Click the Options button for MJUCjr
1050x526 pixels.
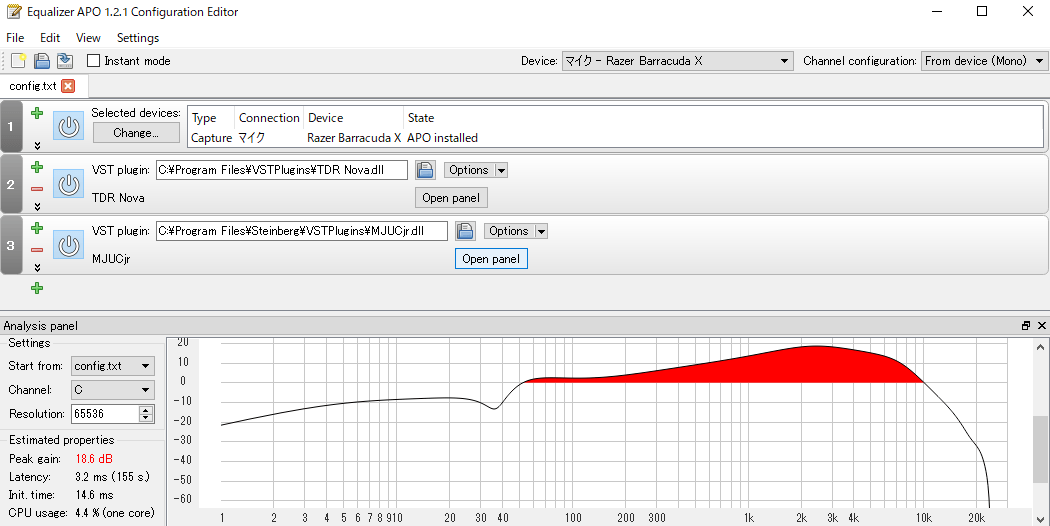tap(509, 231)
